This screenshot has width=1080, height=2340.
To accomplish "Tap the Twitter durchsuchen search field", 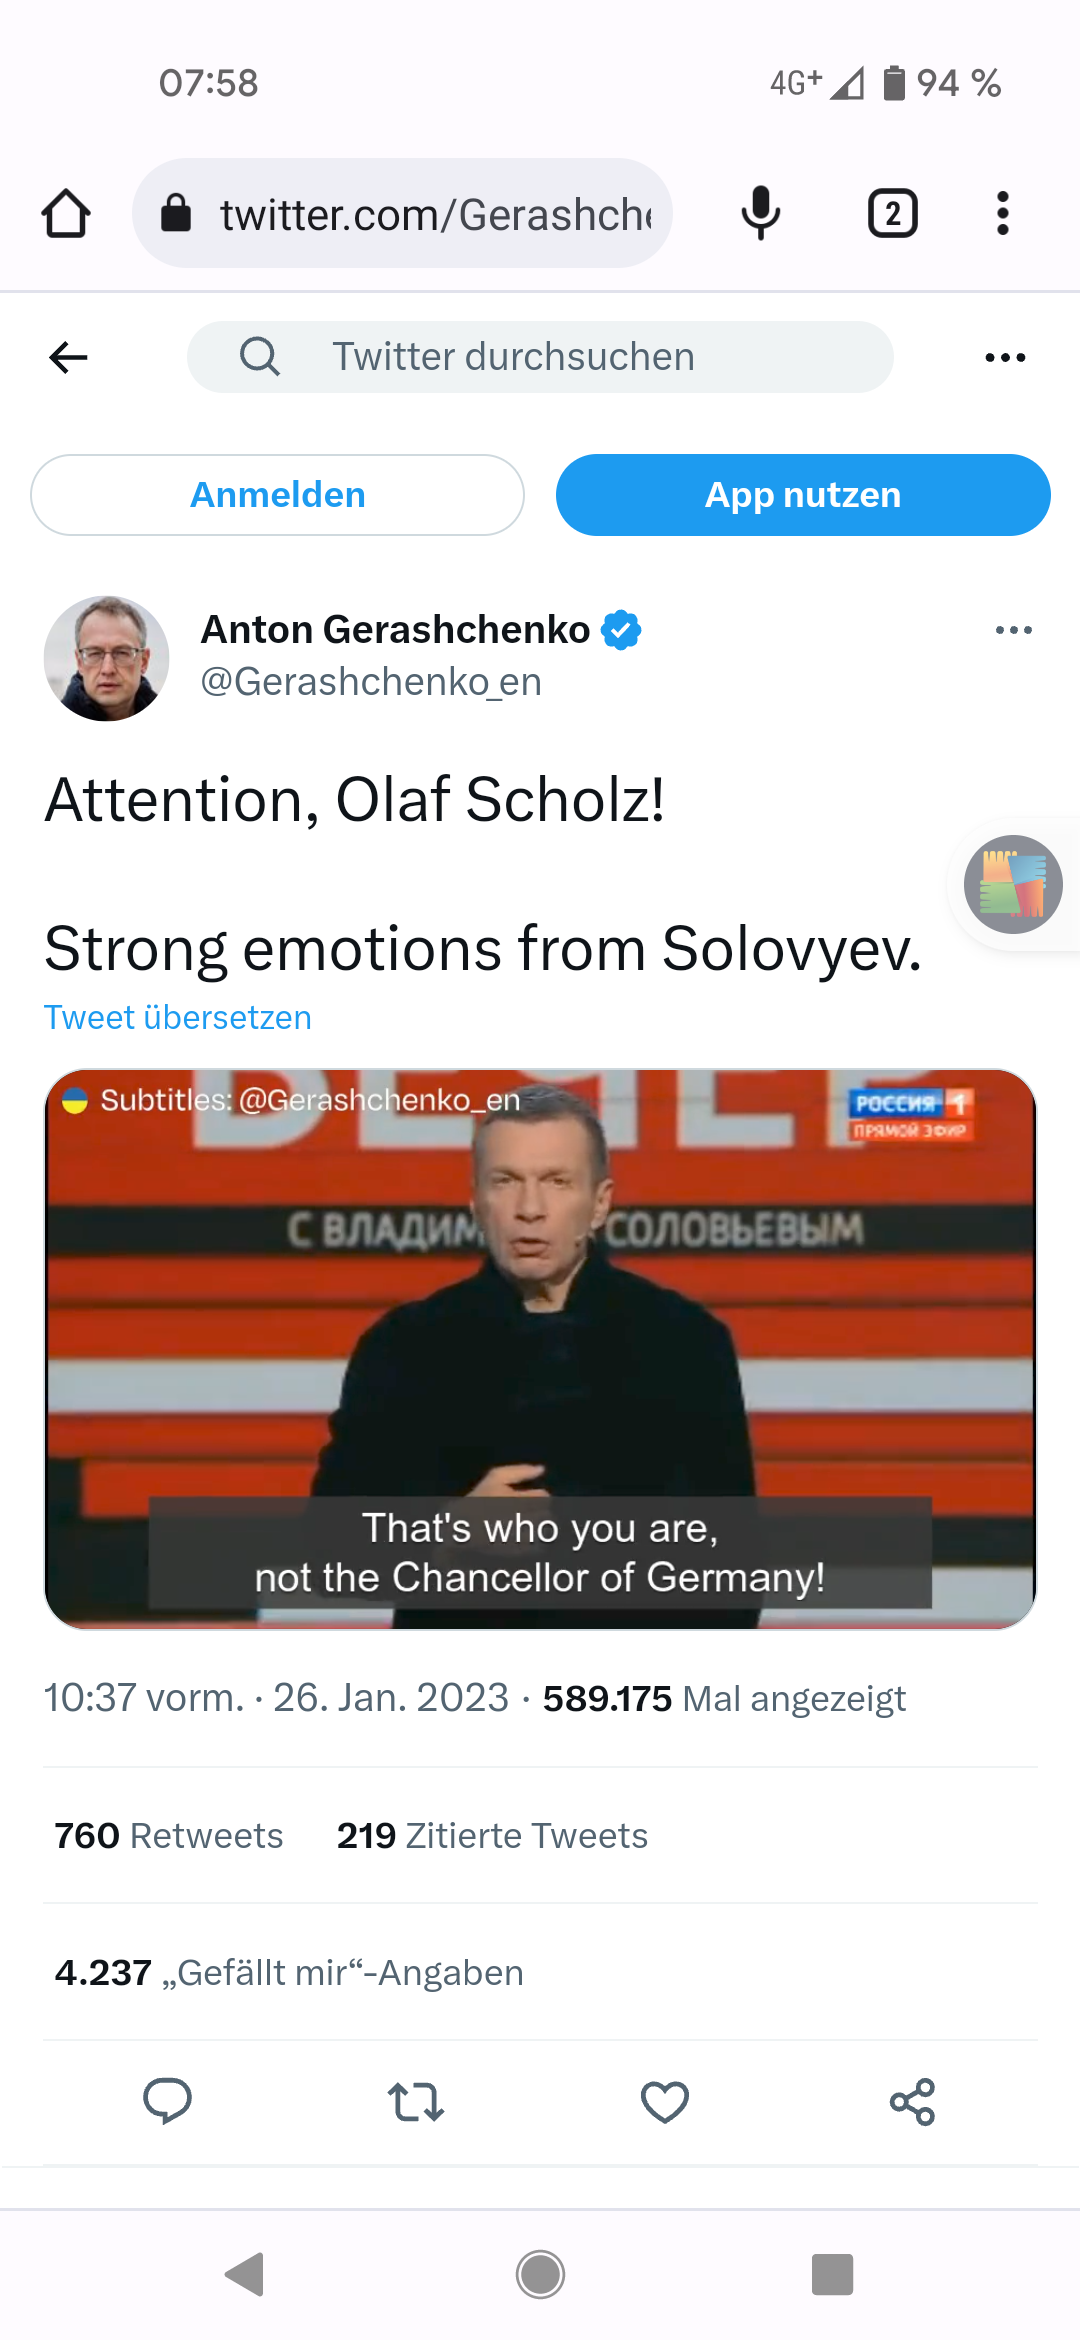I will click(x=540, y=357).
